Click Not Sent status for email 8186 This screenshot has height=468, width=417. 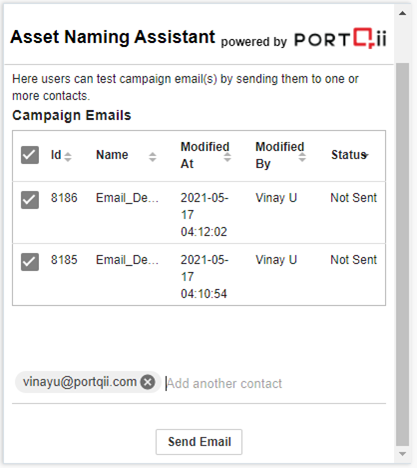click(353, 198)
